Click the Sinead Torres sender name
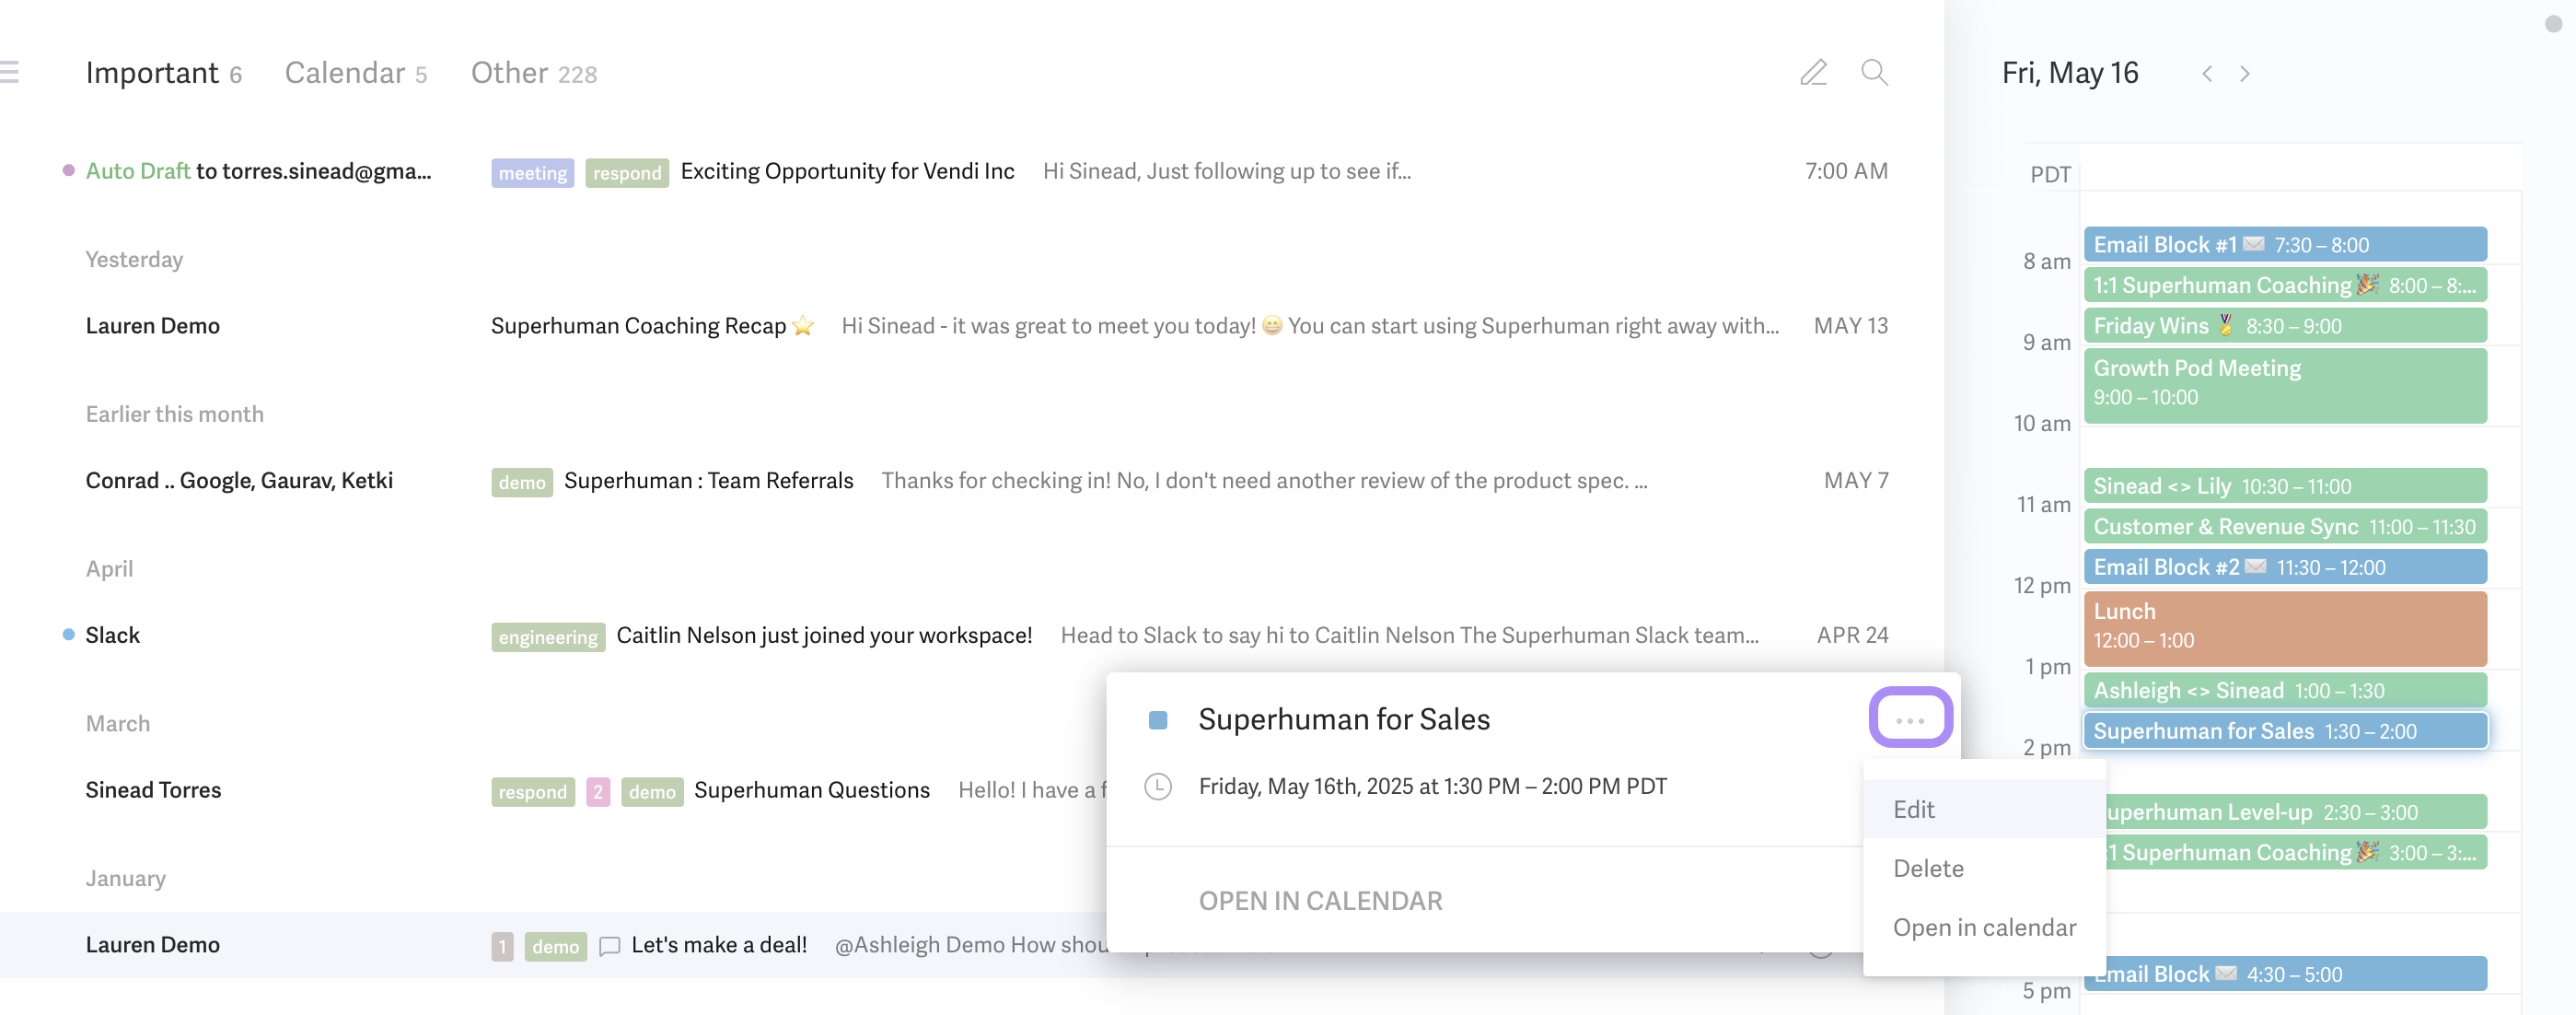This screenshot has height=1015, width=2576. click(153, 790)
